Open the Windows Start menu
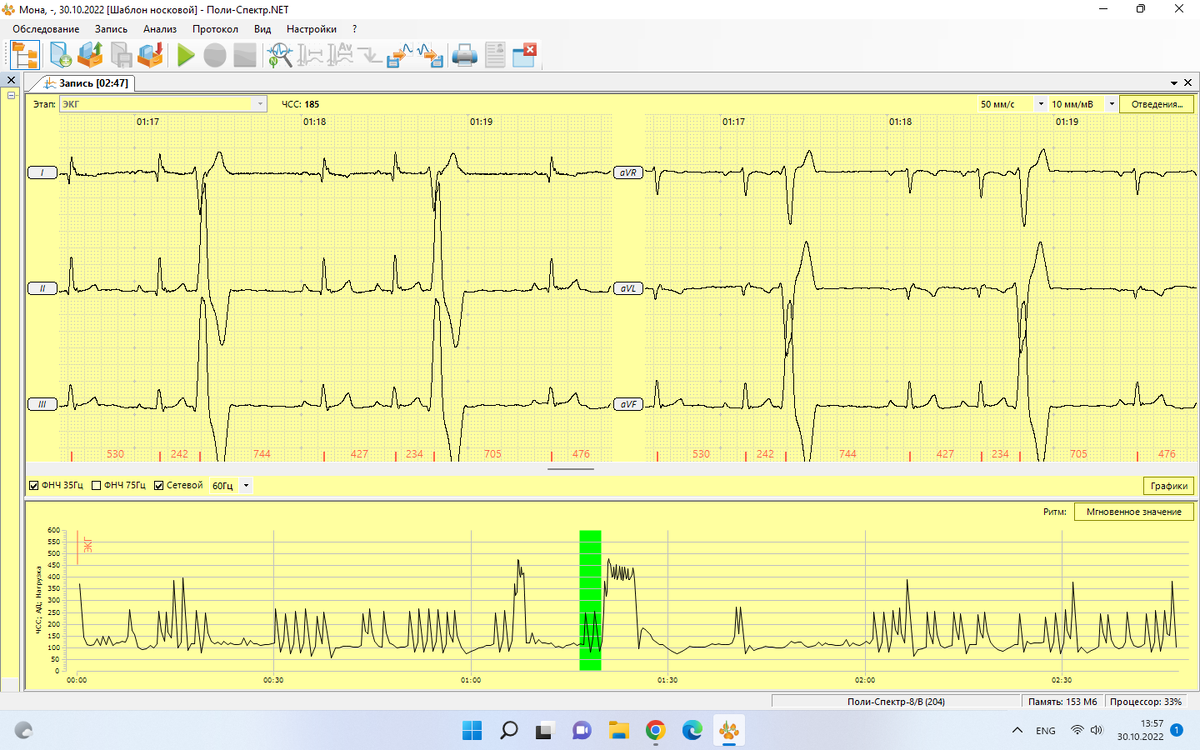This screenshot has height=750, width=1200. tap(471, 730)
